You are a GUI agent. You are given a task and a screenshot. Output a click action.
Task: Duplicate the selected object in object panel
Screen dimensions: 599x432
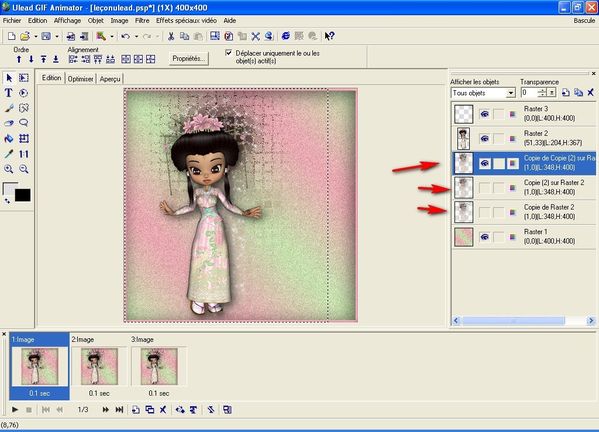pos(578,92)
